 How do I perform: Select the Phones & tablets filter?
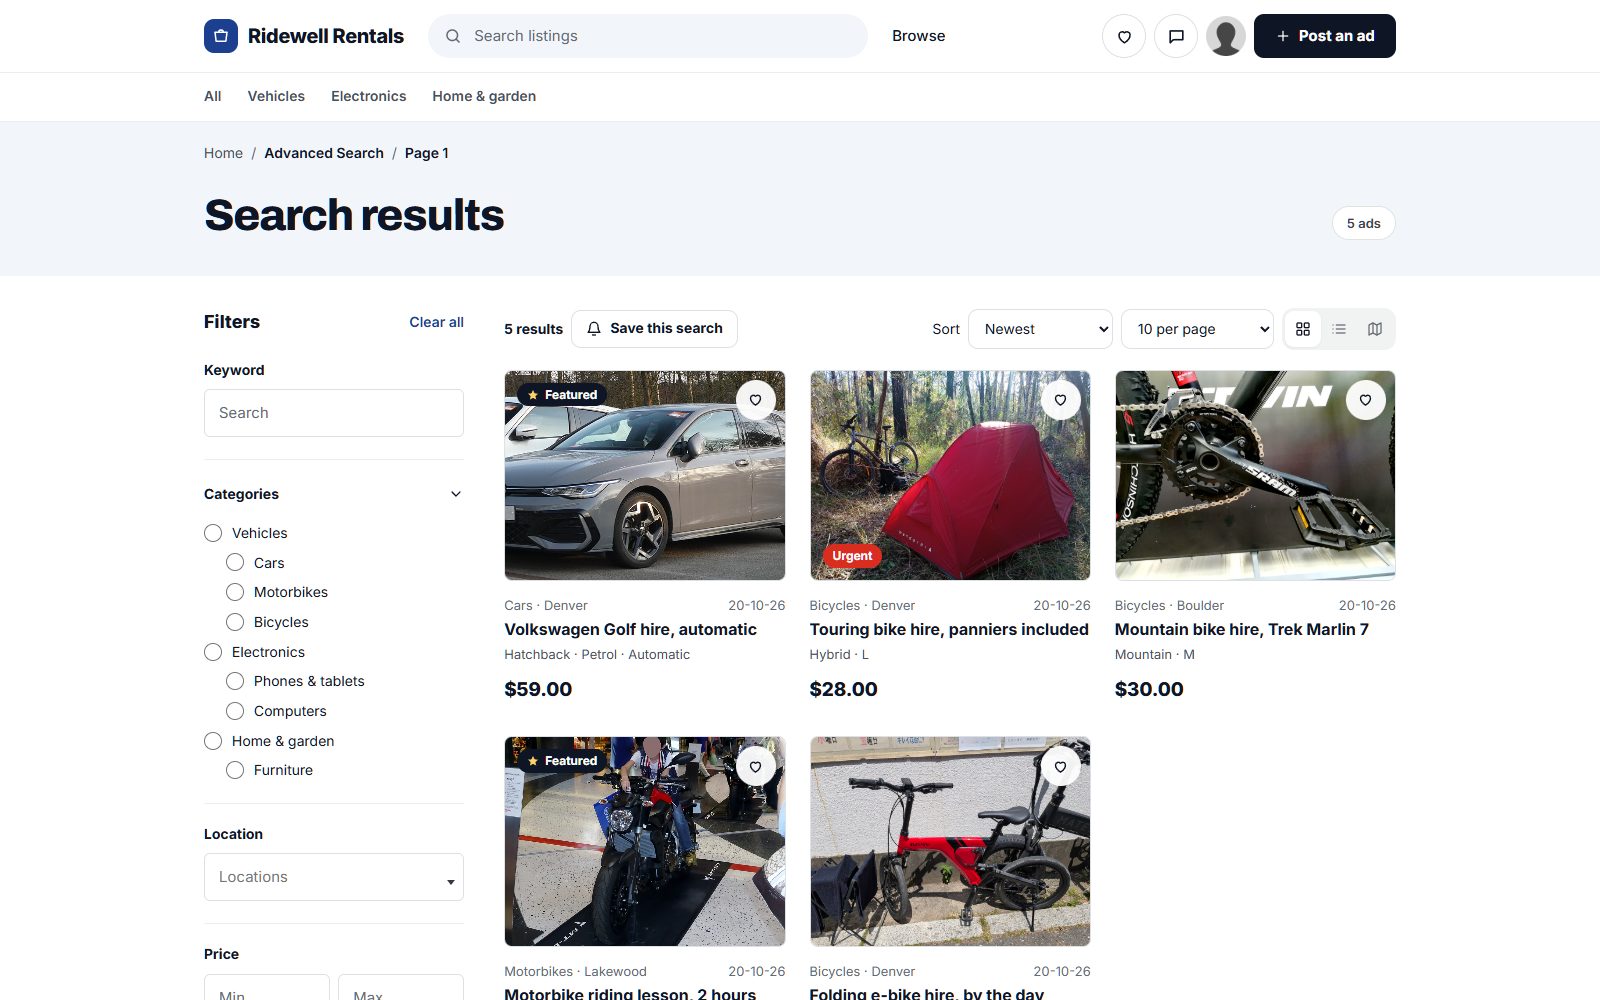coord(235,681)
